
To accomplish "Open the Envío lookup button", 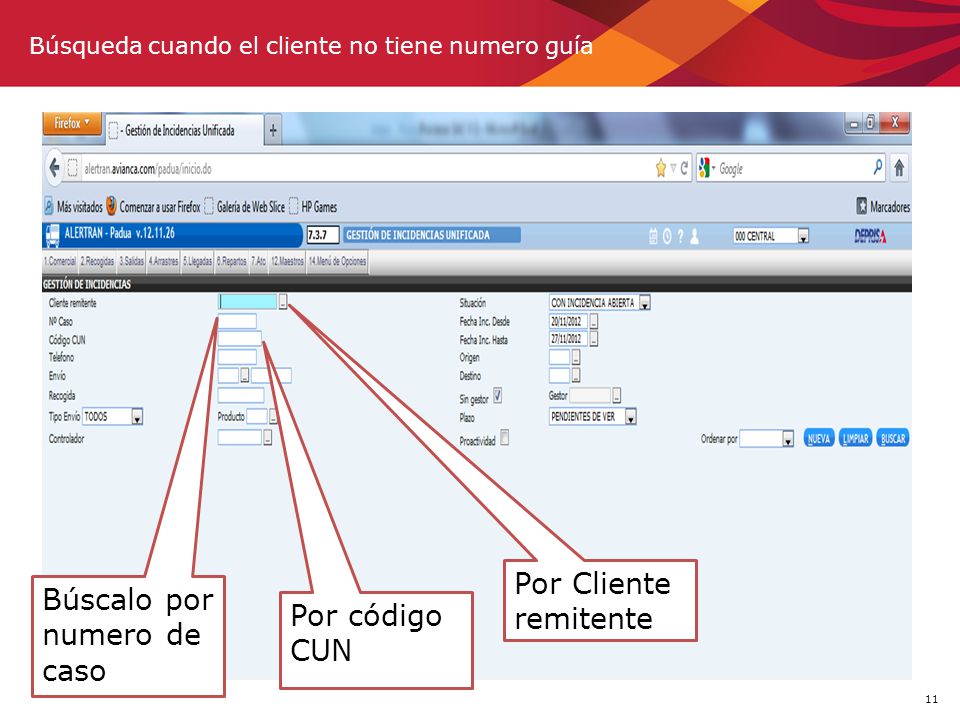I will pos(244,375).
